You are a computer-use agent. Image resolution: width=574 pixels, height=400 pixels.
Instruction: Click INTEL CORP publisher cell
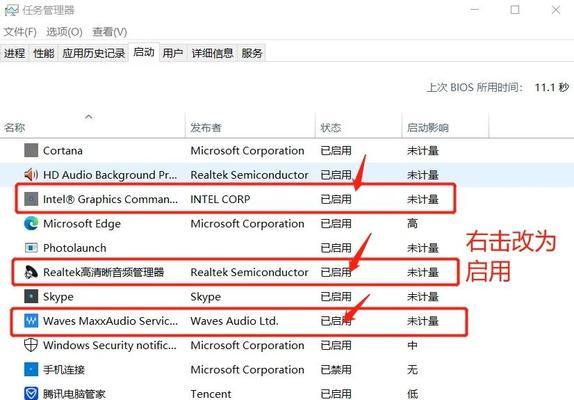click(x=220, y=199)
